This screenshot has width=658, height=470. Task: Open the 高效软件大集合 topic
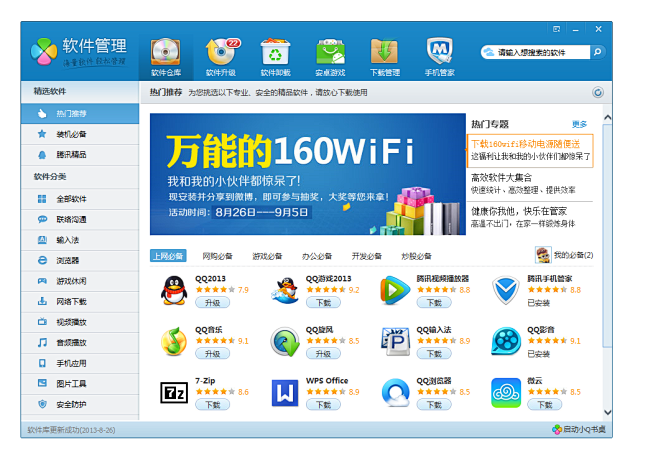coord(530,184)
